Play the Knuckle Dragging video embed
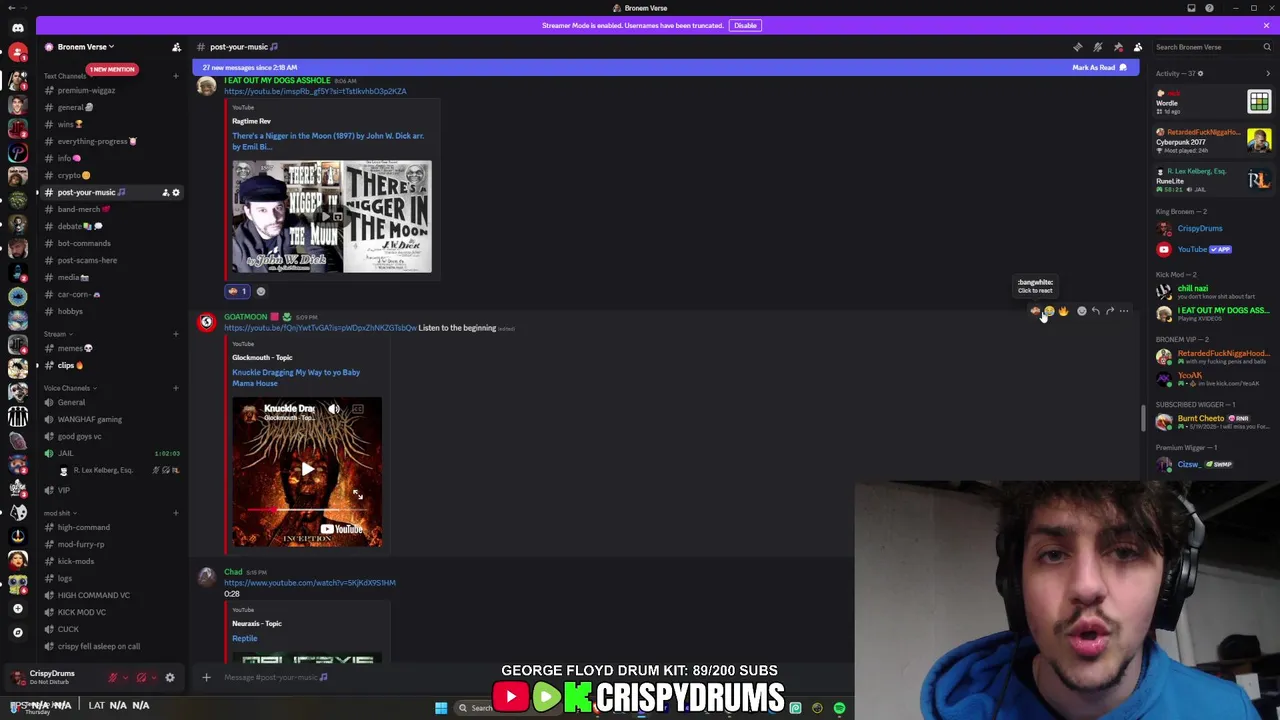Screen dimensions: 1280x720 point(307,469)
